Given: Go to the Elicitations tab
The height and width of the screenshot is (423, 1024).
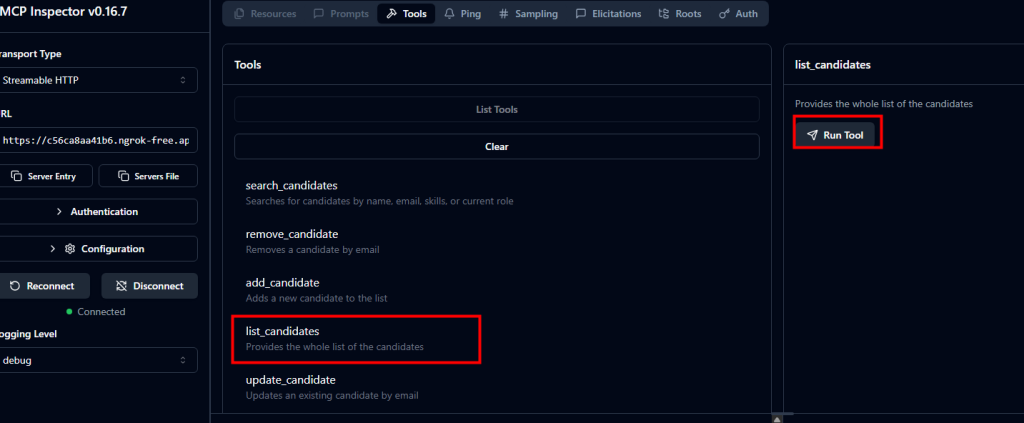Looking at the screenshot, I should pos(611,14).
